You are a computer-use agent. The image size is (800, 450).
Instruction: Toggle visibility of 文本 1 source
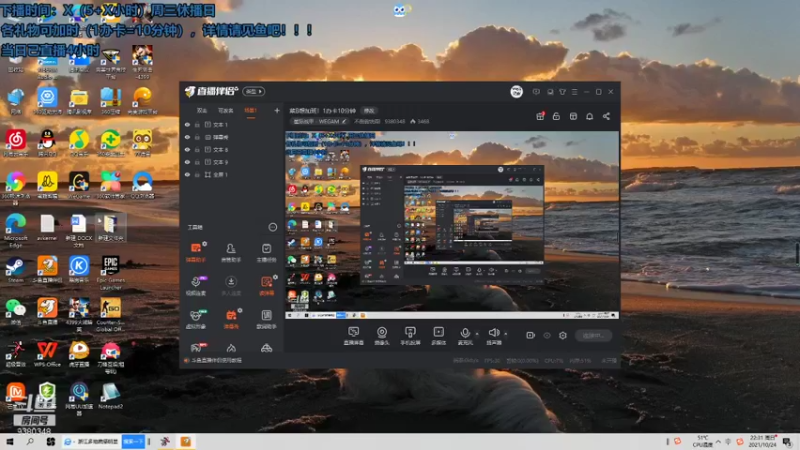[x=187, y=124]
